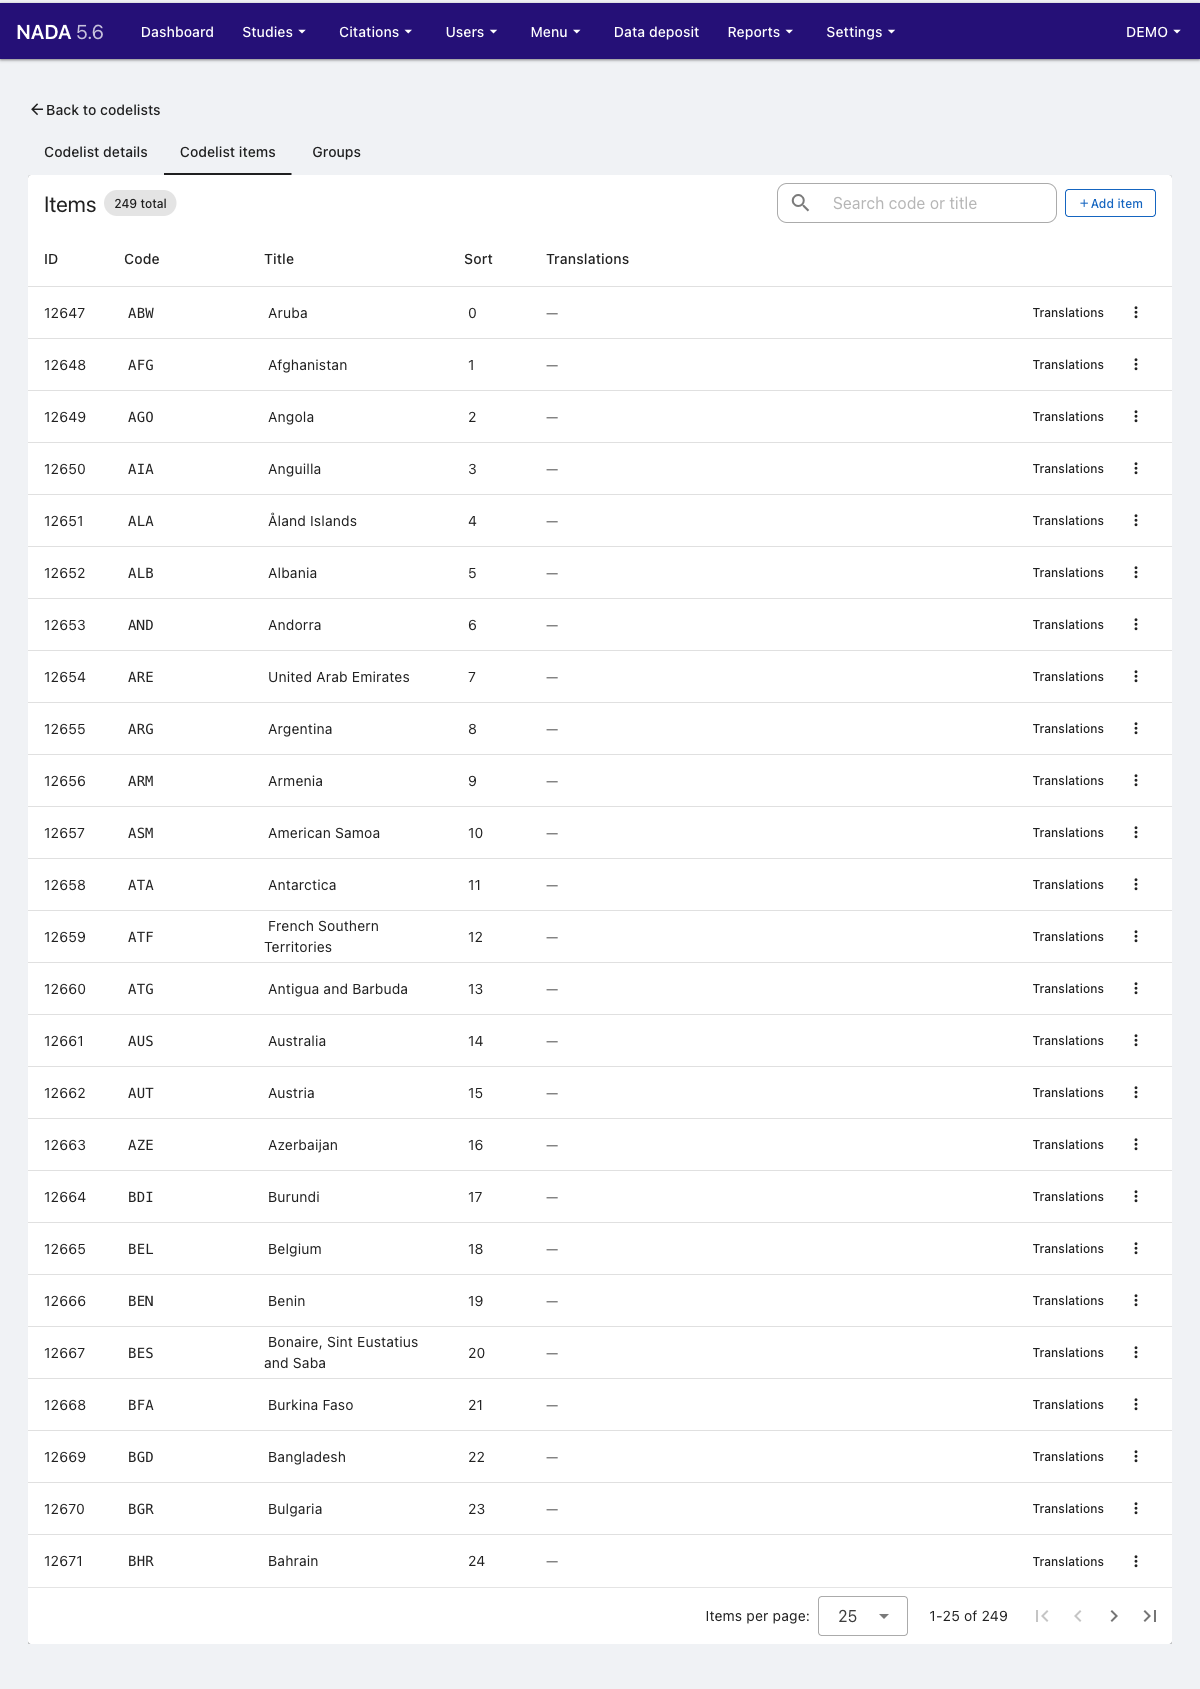Go to next page of items
This screenshot has height=1689, width=1200.
[x=1114, y=1616]
